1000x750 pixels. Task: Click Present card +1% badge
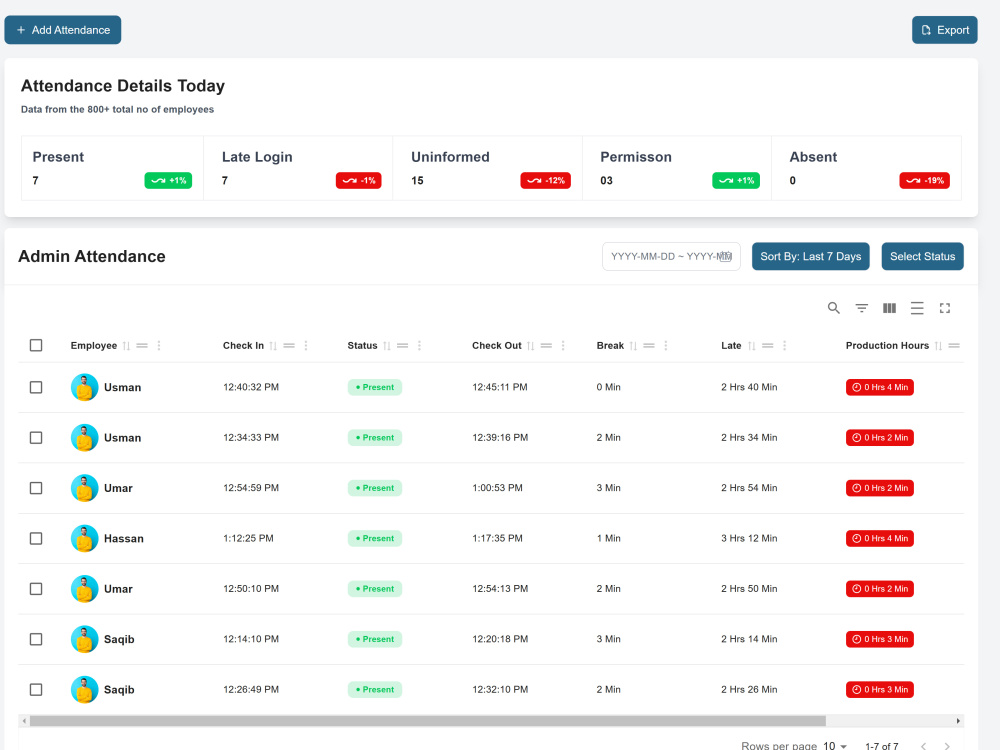point(168,180)
